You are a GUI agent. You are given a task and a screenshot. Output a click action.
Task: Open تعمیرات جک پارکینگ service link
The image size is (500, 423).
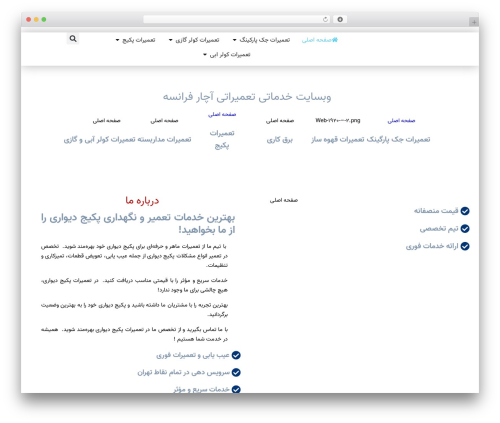coord(398,139)
